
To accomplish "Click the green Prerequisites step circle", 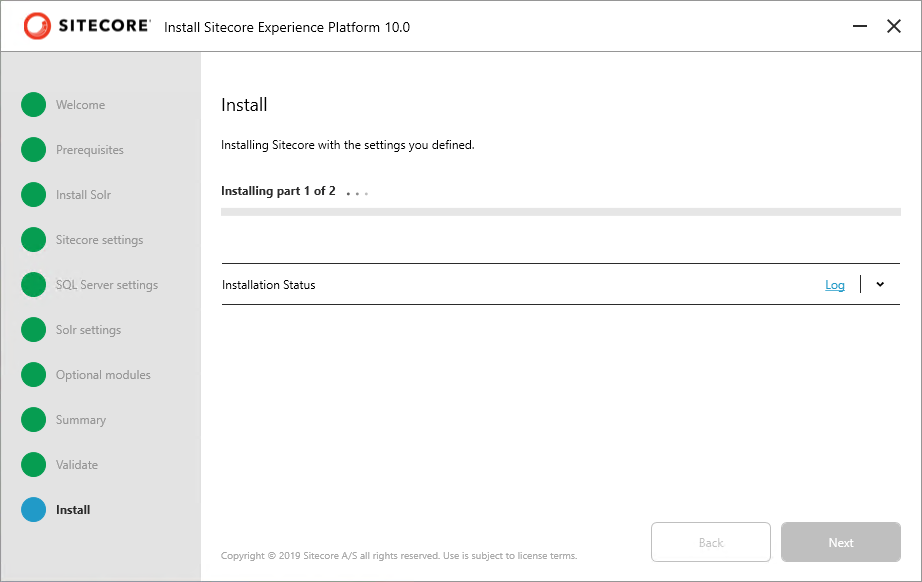I will point(34,149).
